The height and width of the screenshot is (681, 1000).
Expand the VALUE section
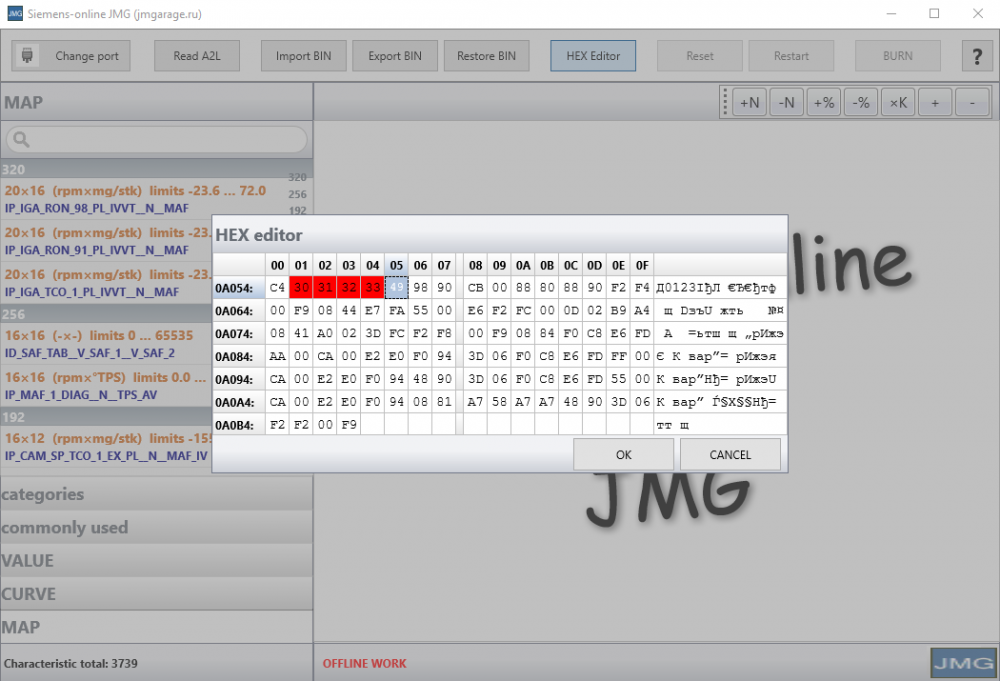coord(156,560)
